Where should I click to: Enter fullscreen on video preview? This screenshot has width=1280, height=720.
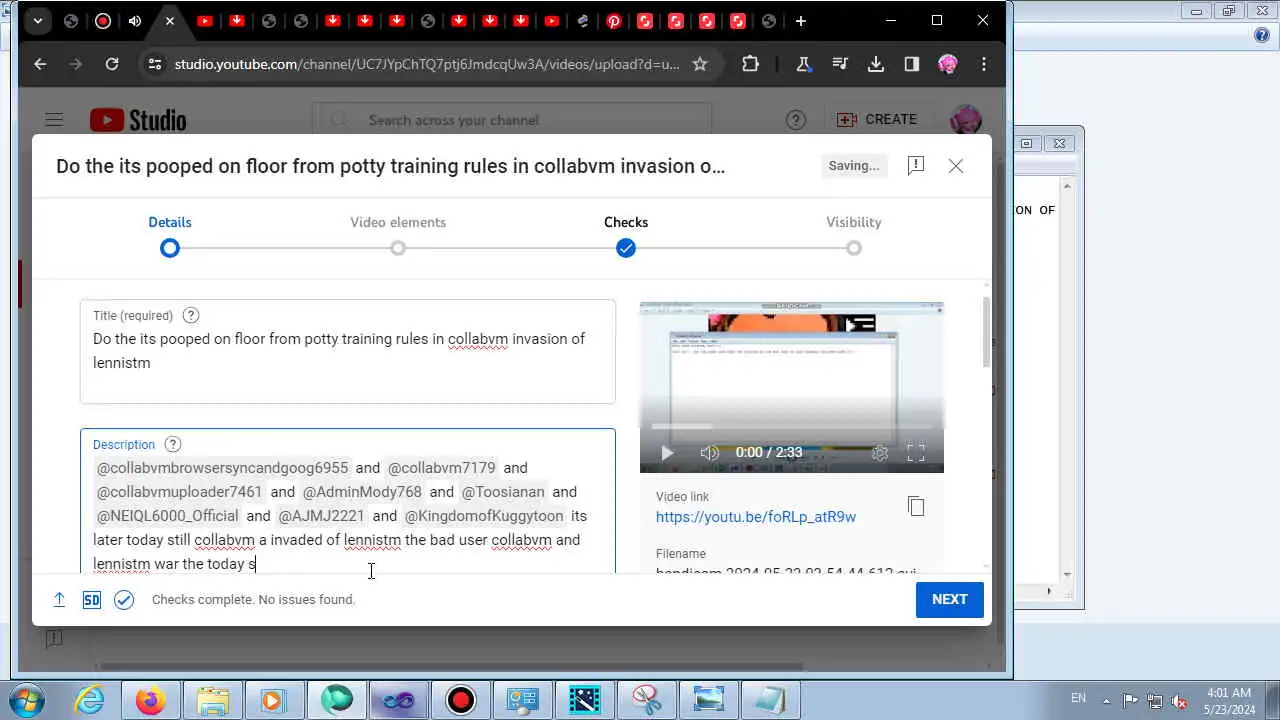click(916, 453)
